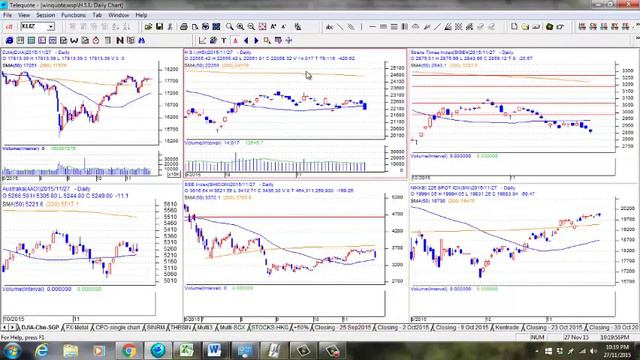Click the Straits Times Index chart title
640x360 pixels.
click(462, 52)
